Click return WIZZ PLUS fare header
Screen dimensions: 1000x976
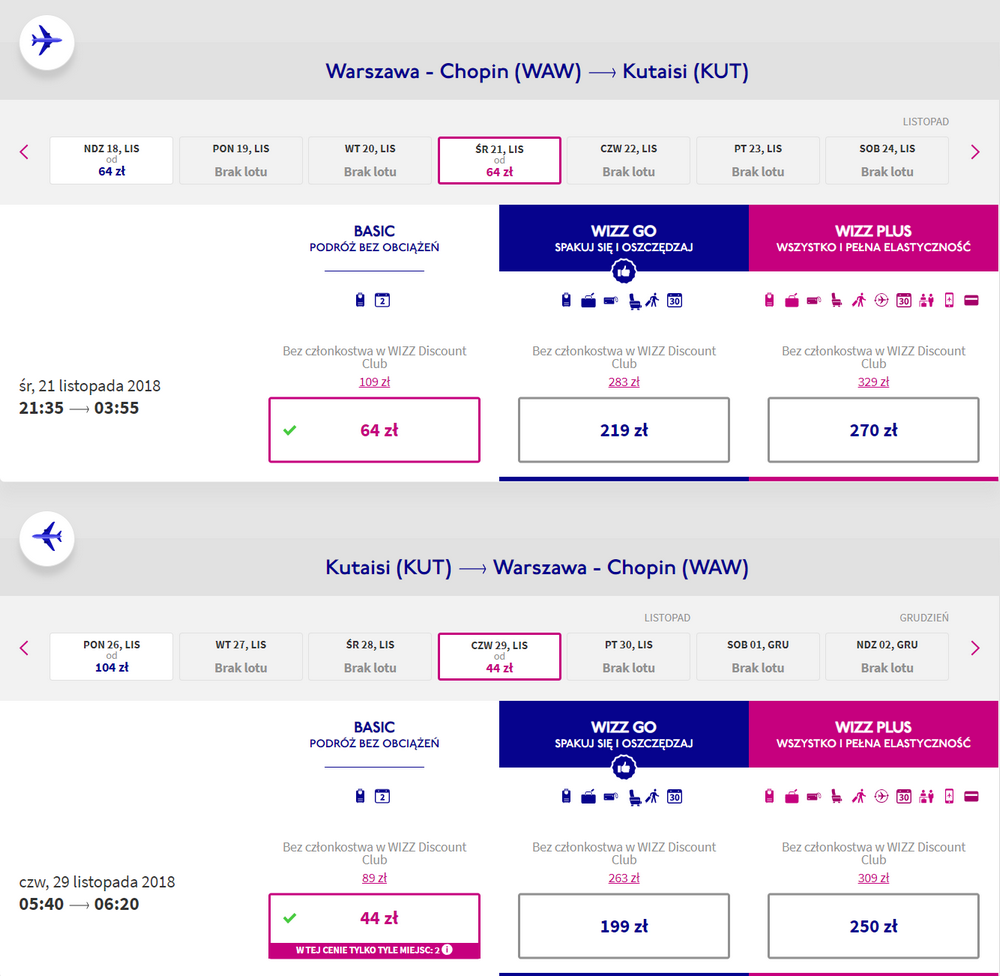pos(873,734)
